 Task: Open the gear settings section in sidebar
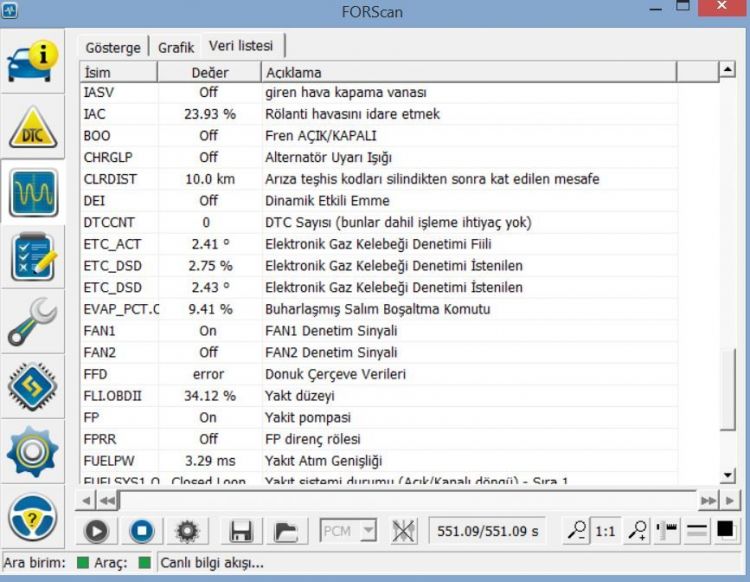[x=33, y=452]
